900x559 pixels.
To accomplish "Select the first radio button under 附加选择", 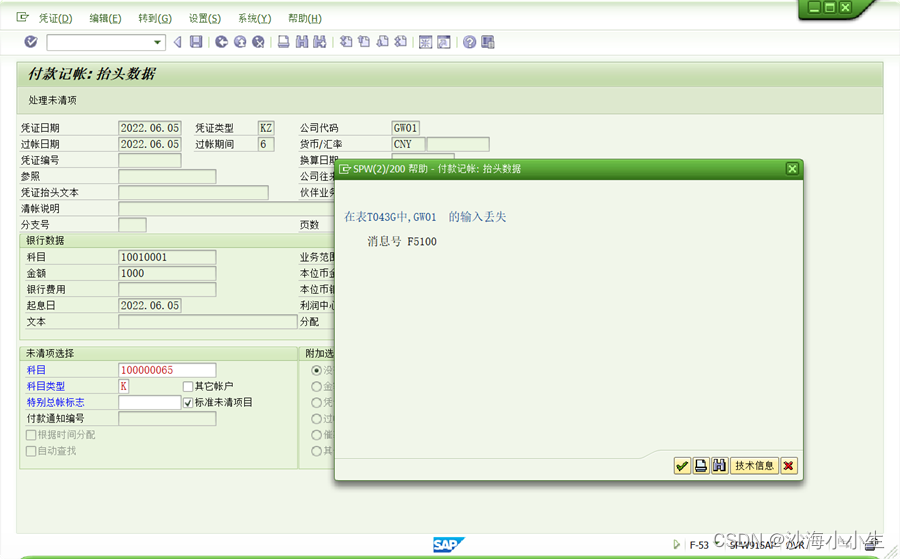I will (x=316, y=370).
